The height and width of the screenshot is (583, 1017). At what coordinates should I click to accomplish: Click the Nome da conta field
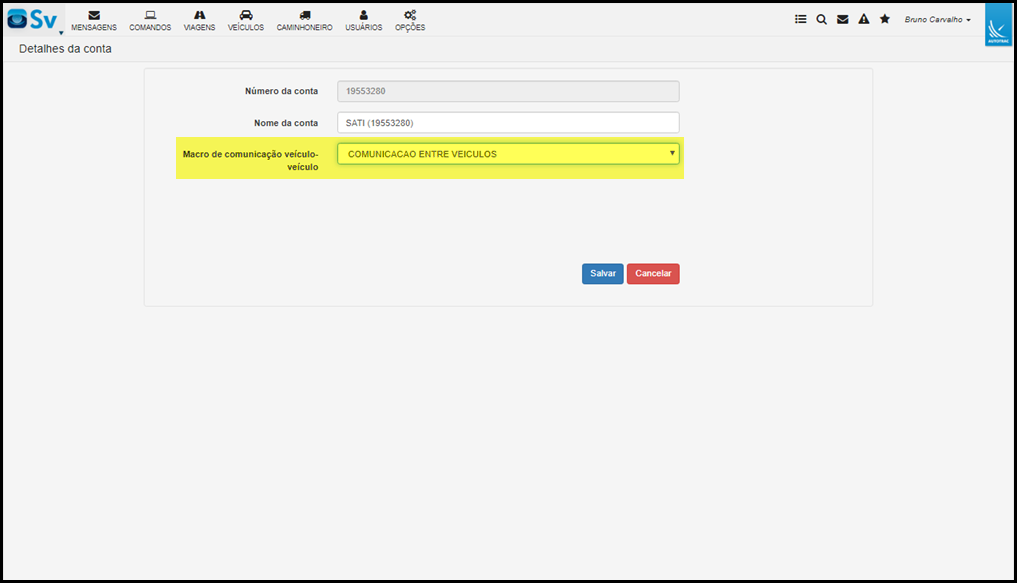click(508, 123)
